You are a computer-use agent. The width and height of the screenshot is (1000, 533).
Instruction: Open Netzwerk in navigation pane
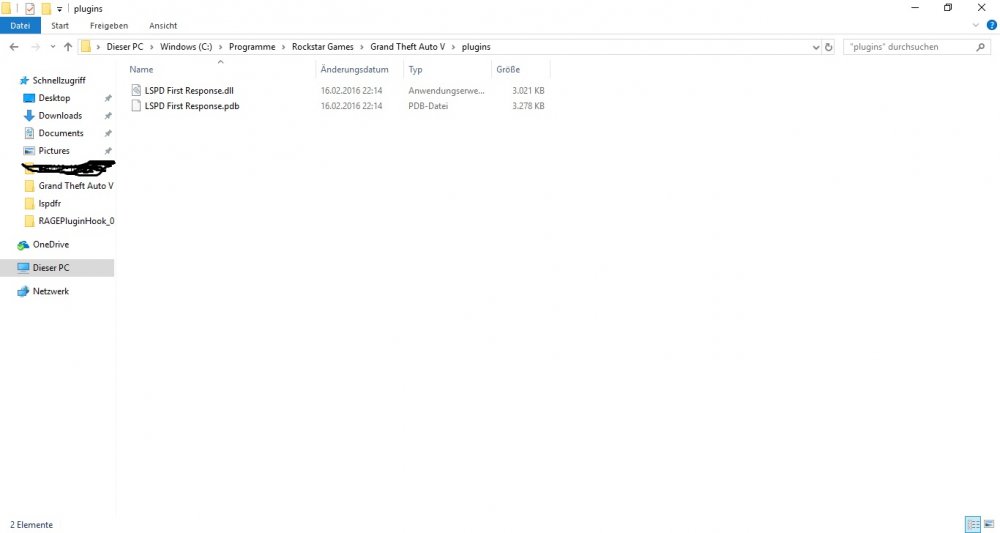coord(50,291)
